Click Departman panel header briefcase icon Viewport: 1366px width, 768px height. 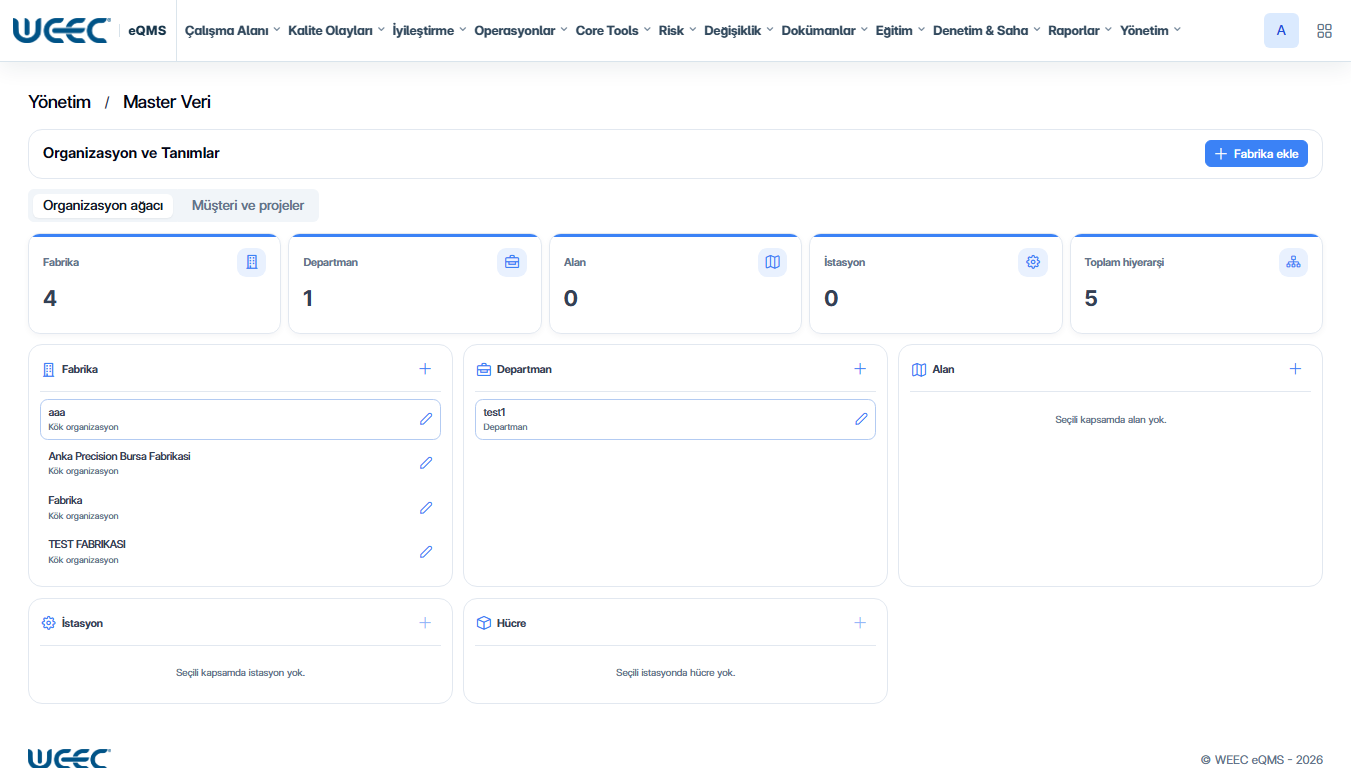tap(484, 369)
